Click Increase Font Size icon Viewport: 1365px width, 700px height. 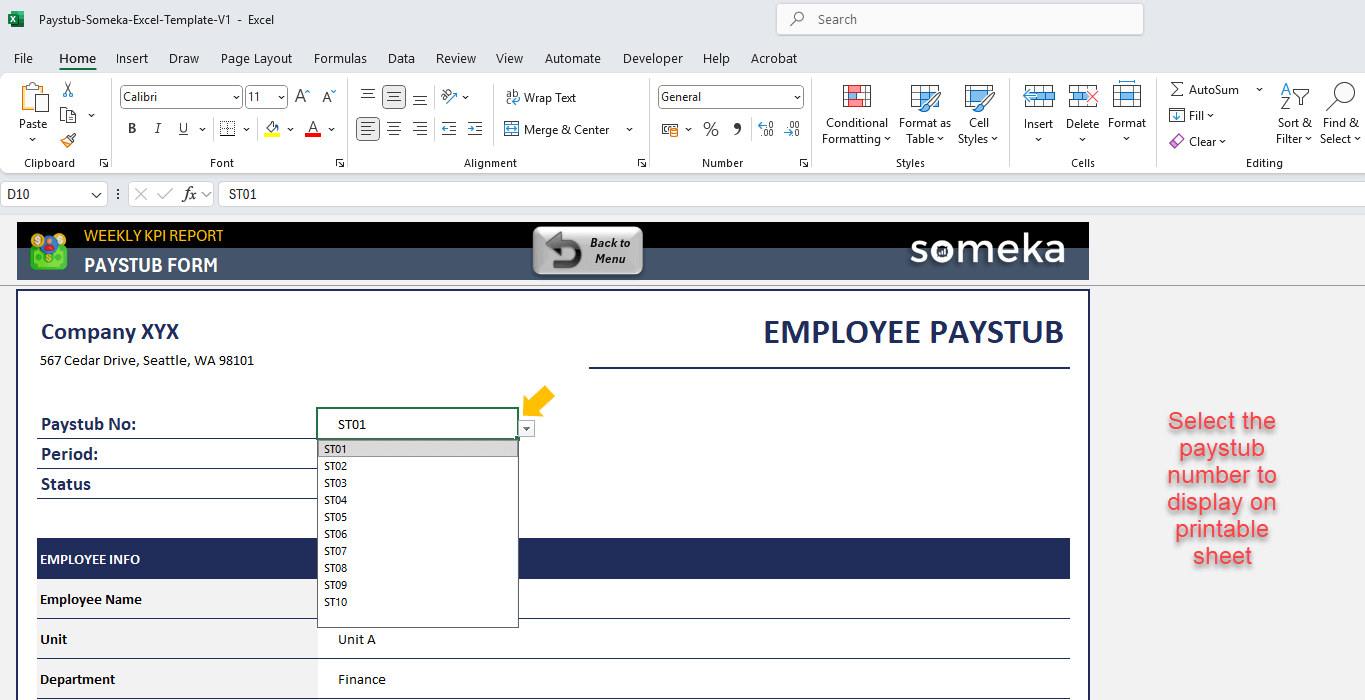(x=302, y=97)
